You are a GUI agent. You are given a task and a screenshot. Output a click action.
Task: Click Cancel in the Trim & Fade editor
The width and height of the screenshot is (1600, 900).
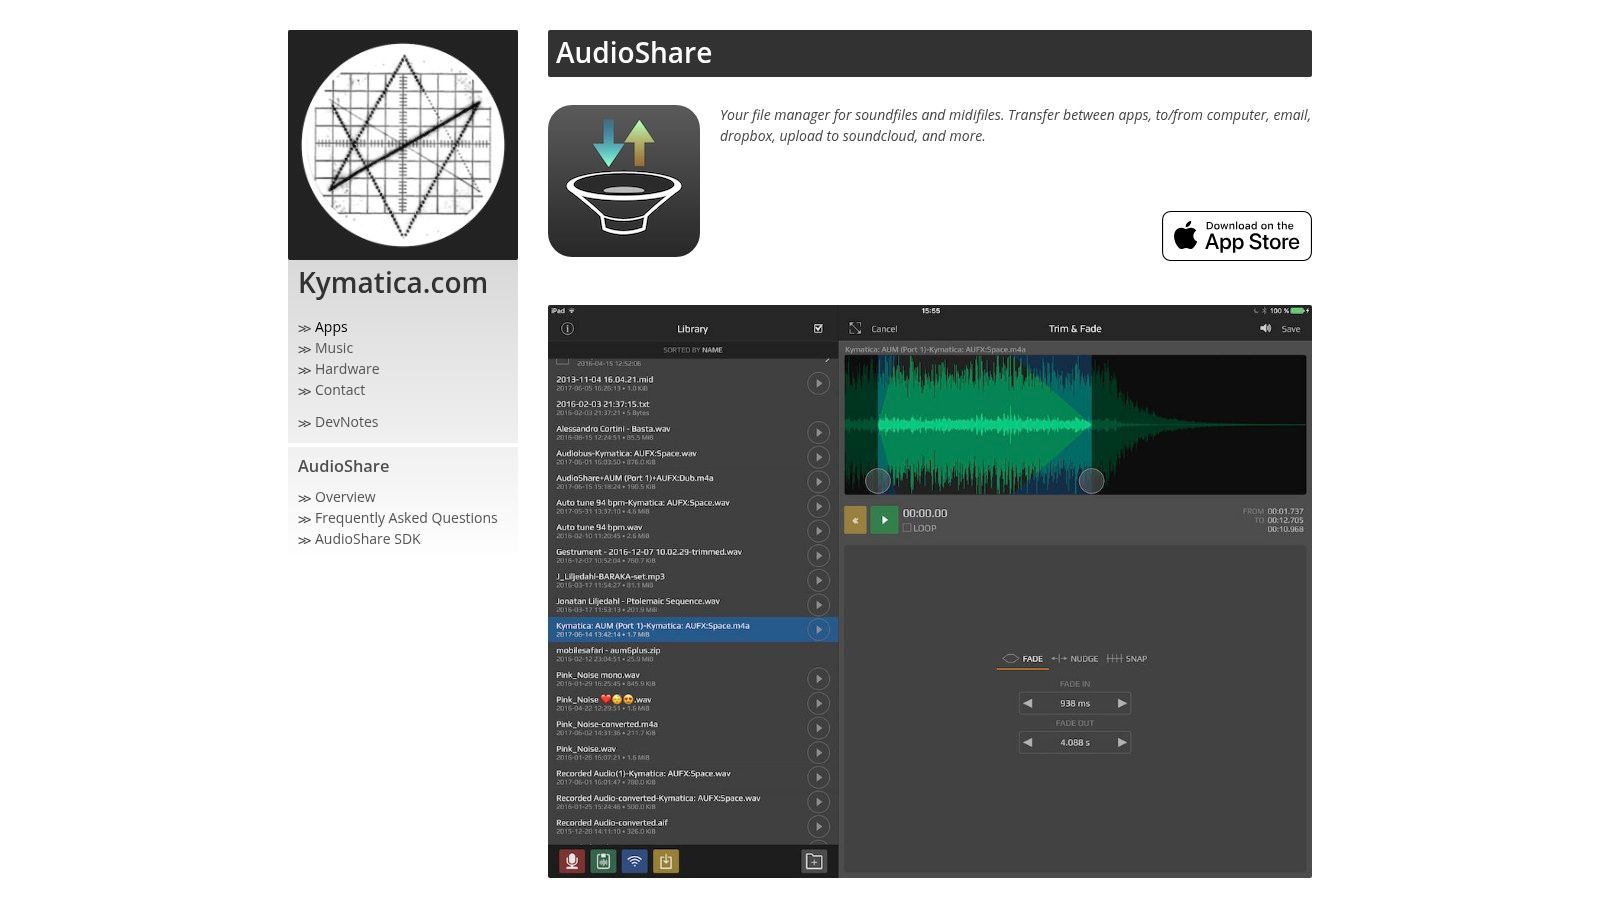click(884, 329)
